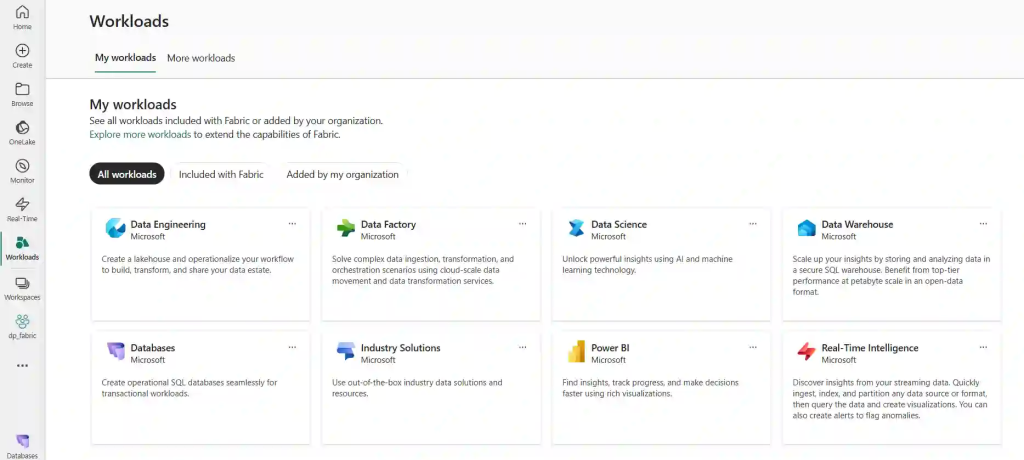Click the Data Factory card description text
The image size is (1024, 460).
tap(423, 270)
